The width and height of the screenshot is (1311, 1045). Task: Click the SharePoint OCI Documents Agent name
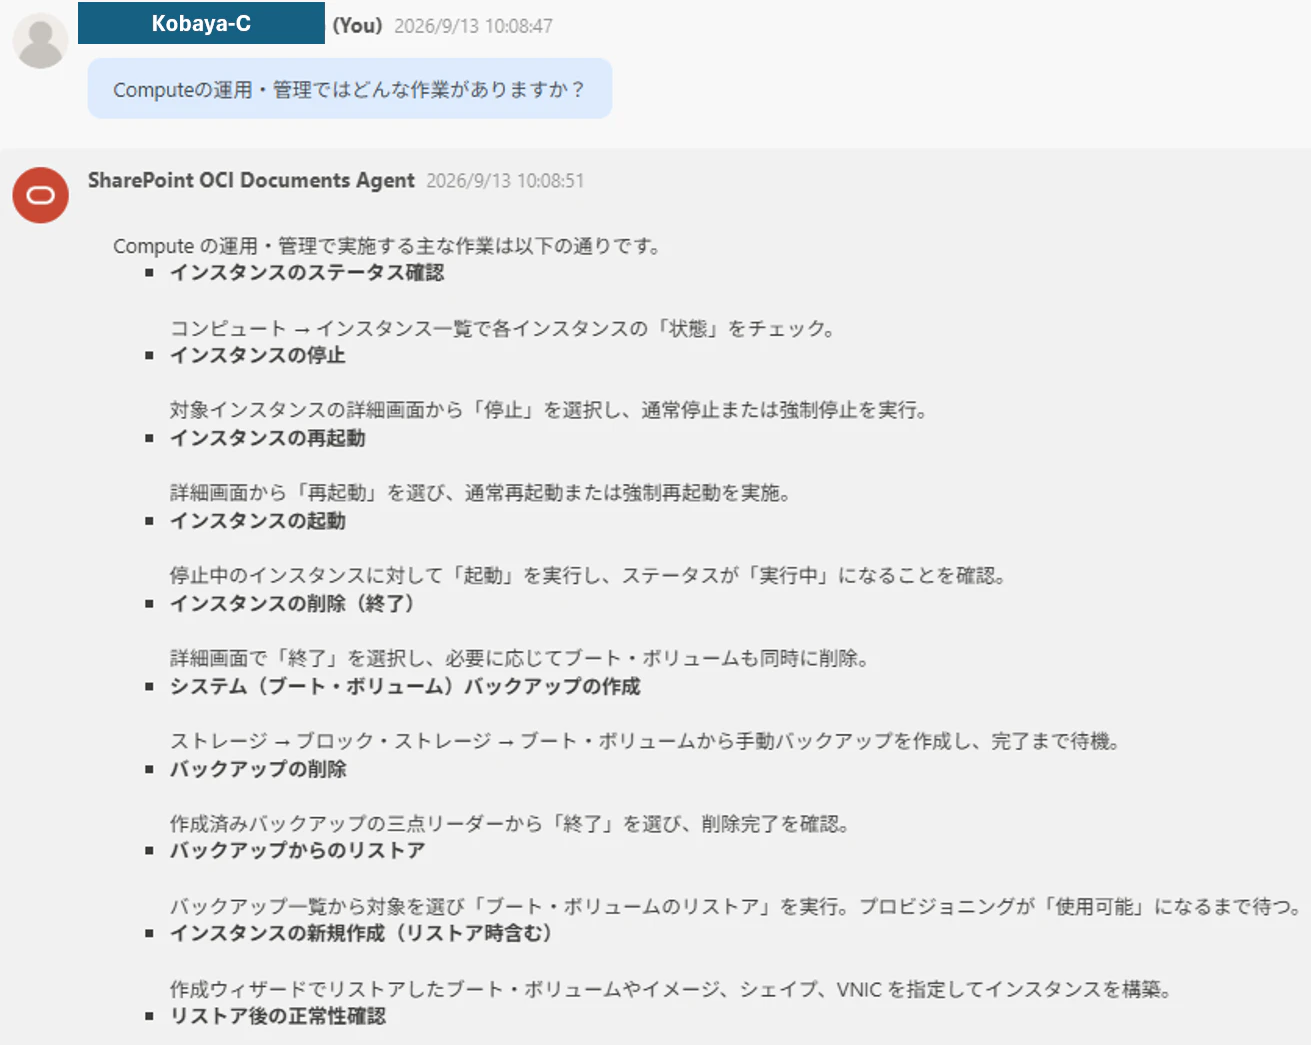click(x=251, y=180)
